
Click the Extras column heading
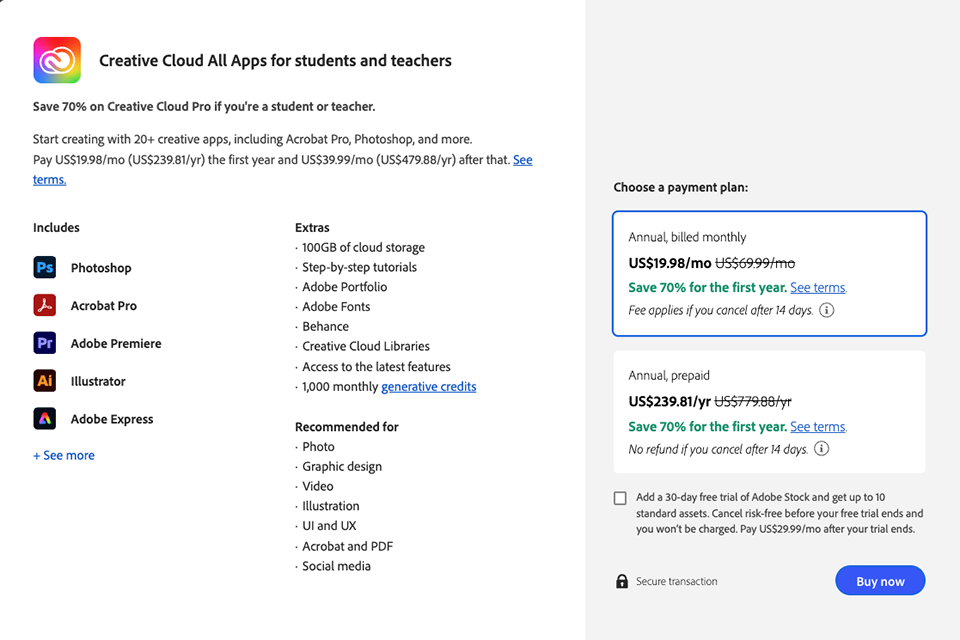pos(312,227)
